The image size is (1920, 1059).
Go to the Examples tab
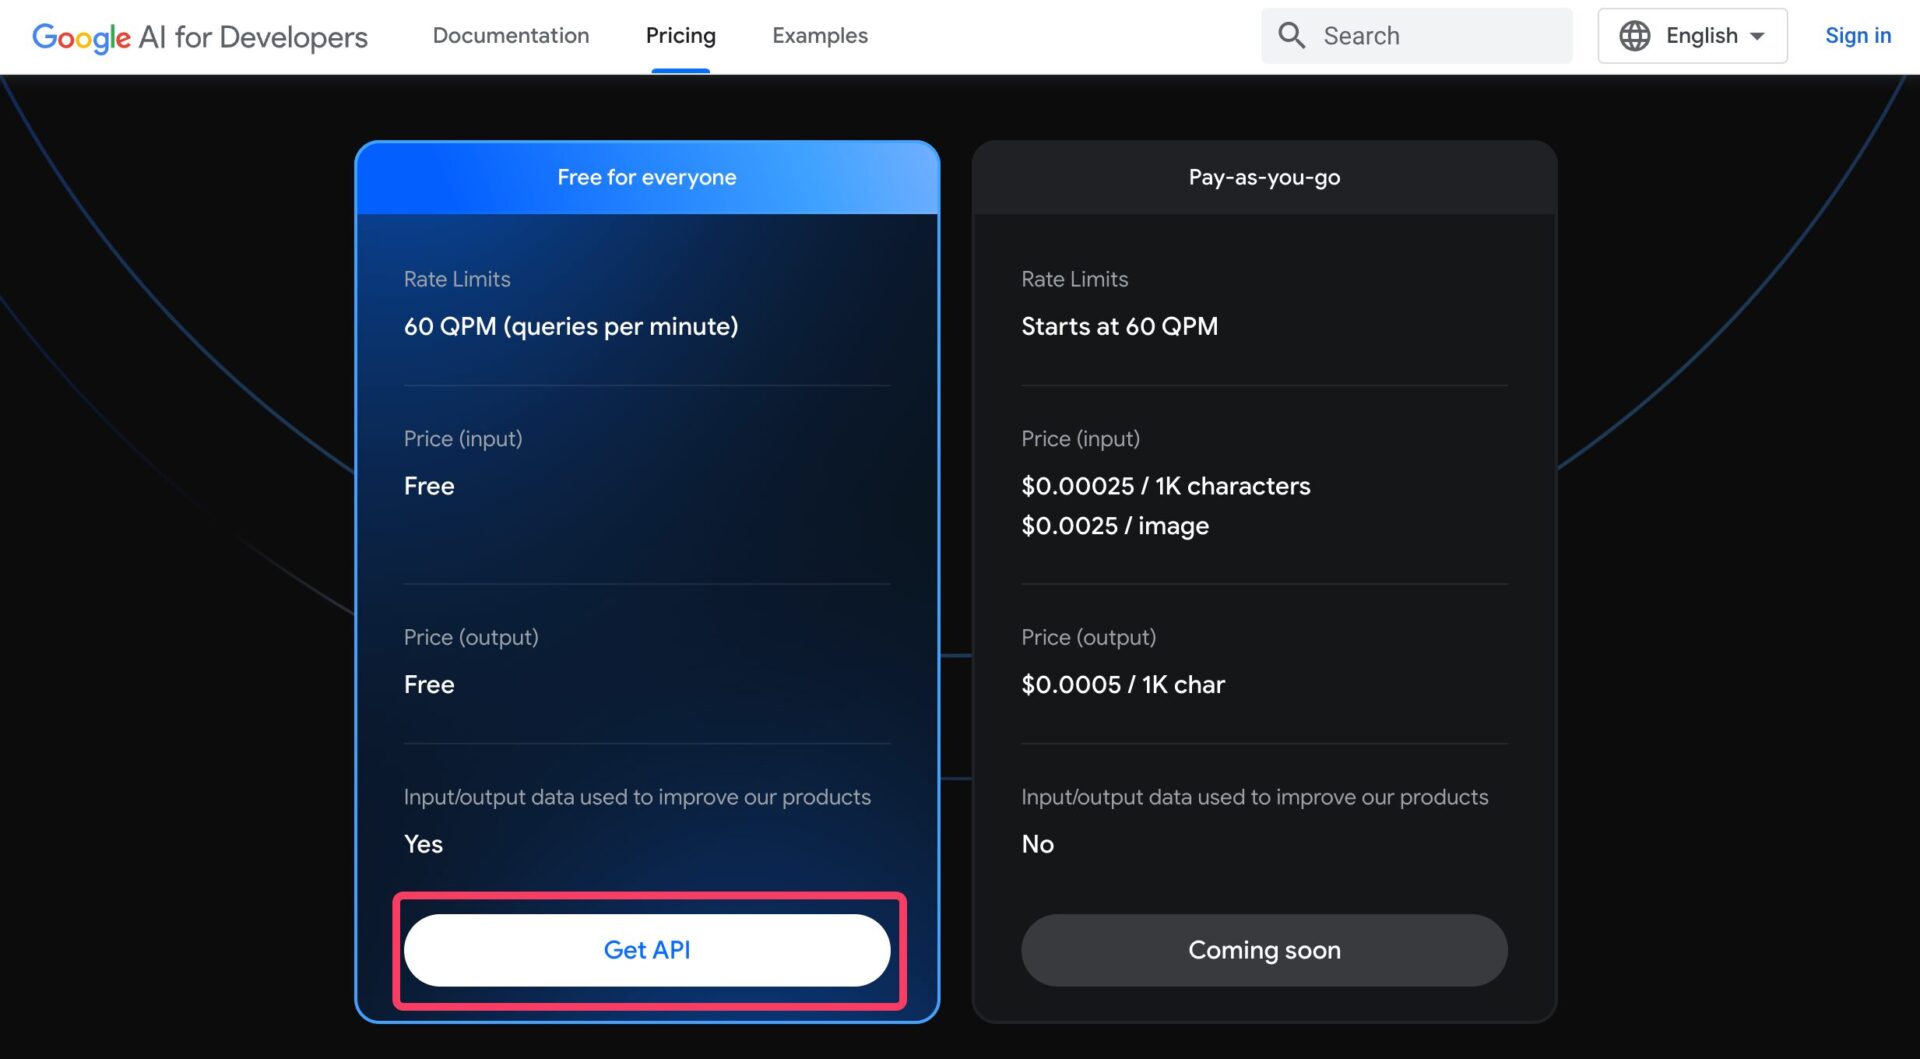[x=819, y=36]
